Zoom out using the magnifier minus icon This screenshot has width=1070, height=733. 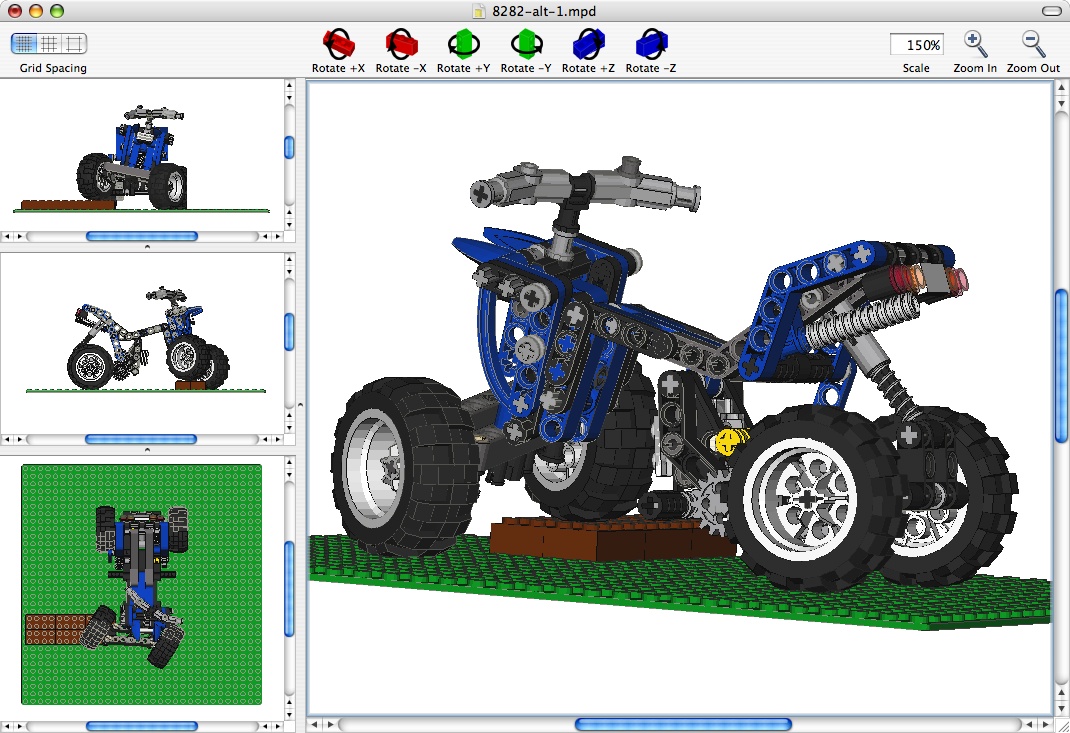click(x=1032, y=43)
